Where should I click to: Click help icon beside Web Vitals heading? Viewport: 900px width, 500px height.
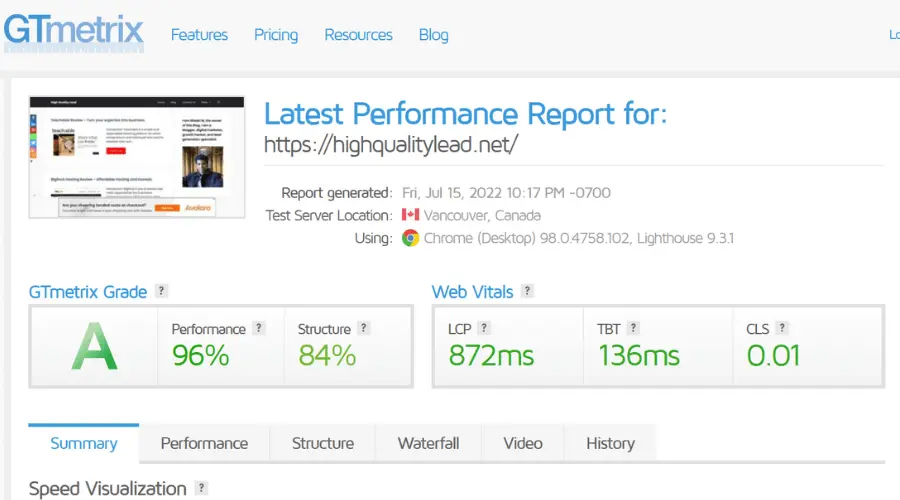click(527, 291)
